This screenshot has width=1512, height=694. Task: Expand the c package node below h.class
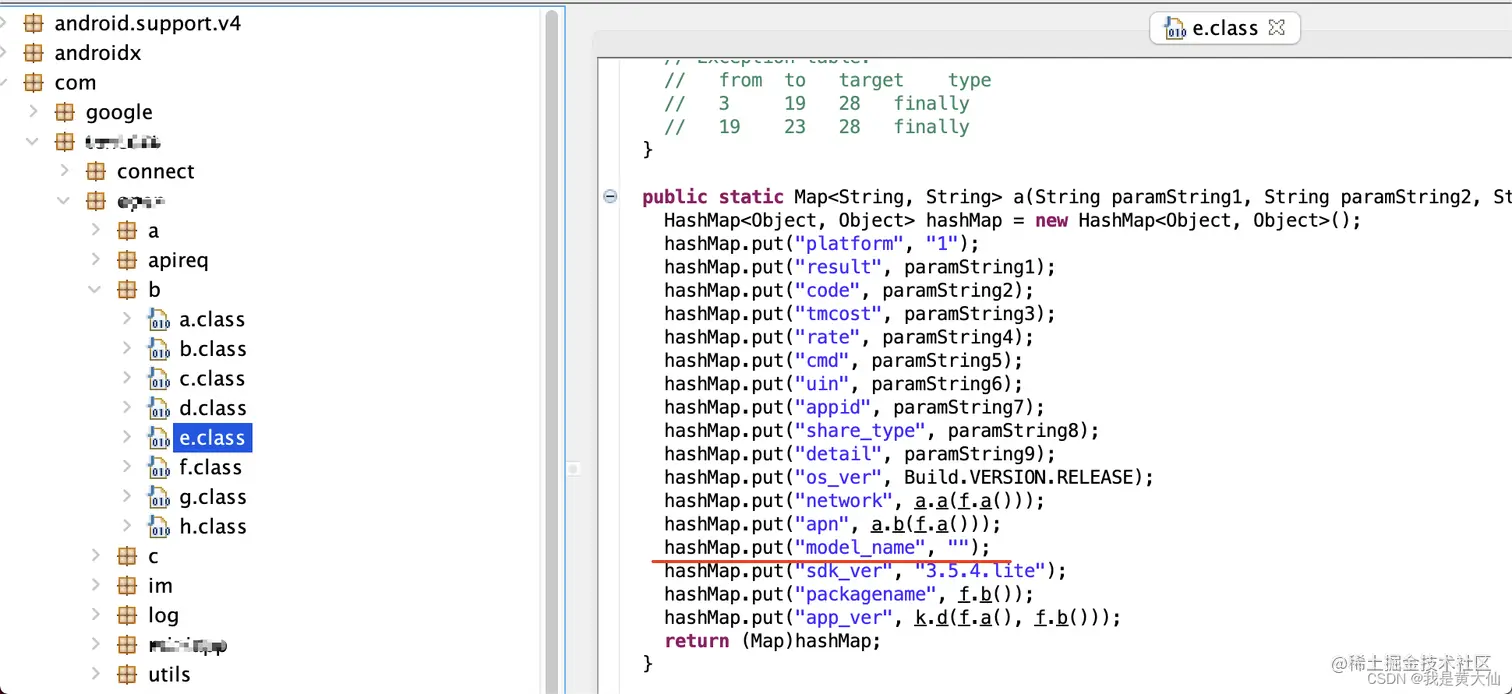(x=96, y=556)
